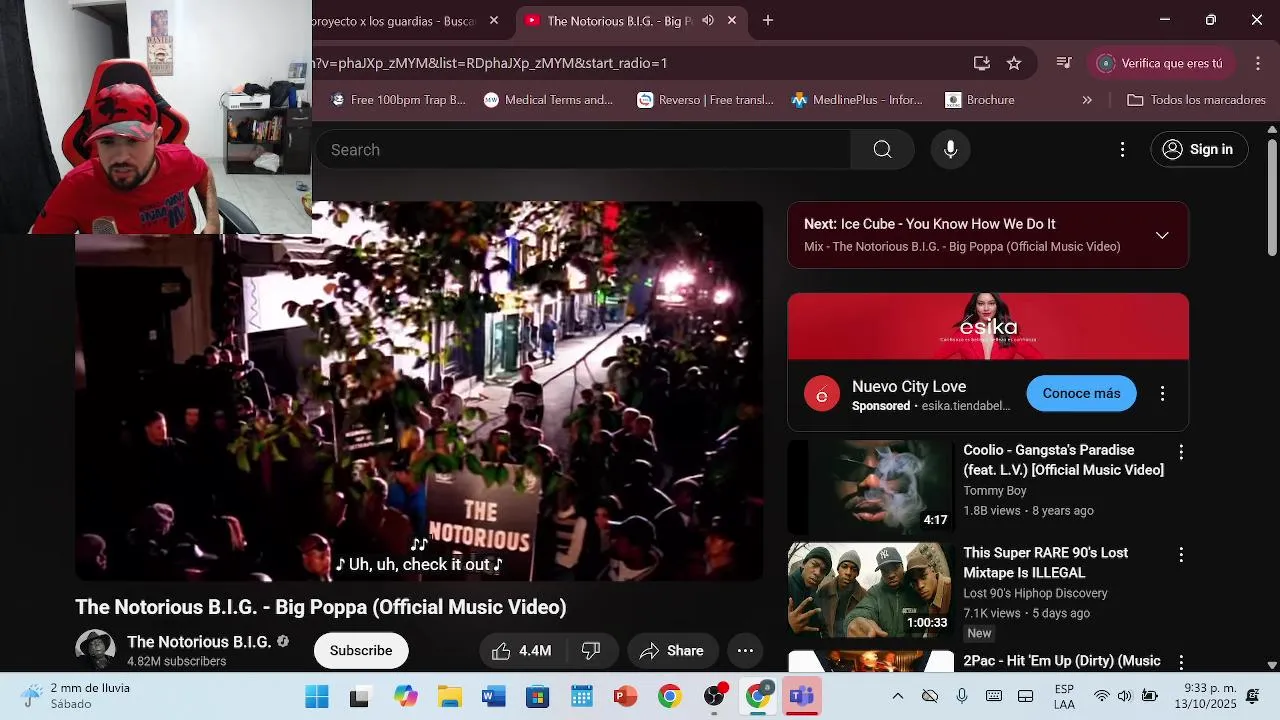The height and width of the screenshot is (720, 1280).
Task: Open Super RARE 90's Lost Mixtape thumbnail
Action: pyautogui.click(x=870, y=590)
